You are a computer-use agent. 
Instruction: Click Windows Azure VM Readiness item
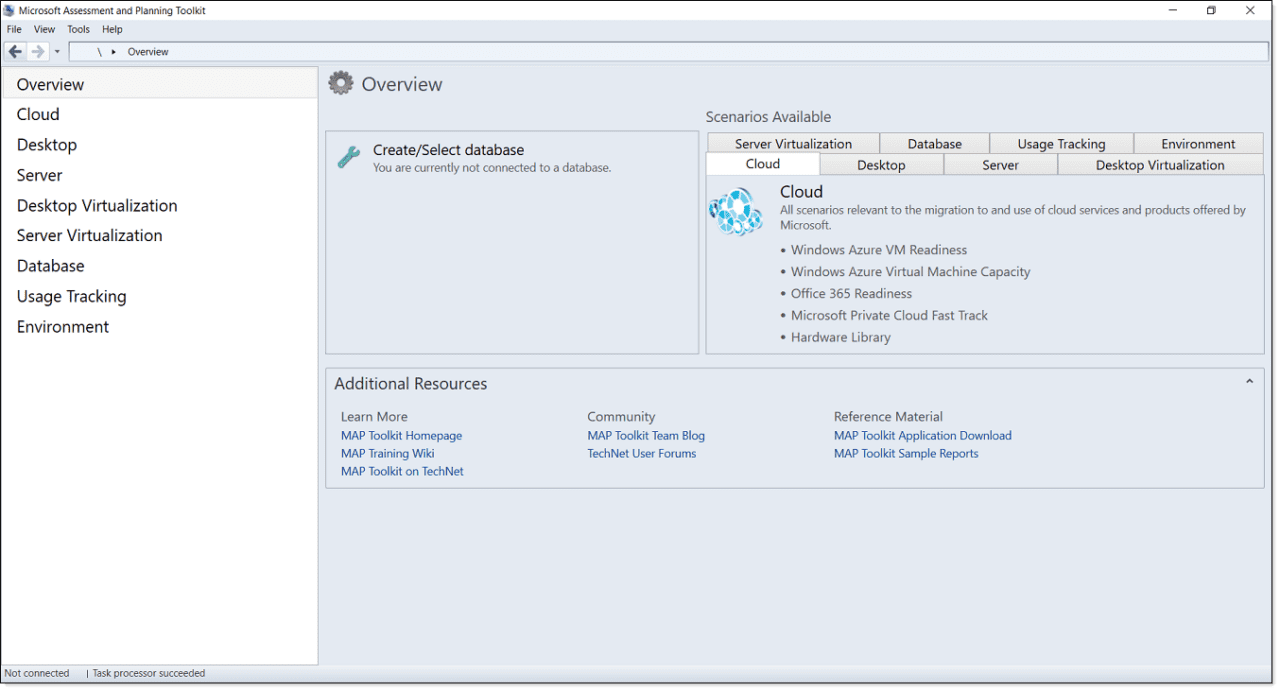click(878, 250)
